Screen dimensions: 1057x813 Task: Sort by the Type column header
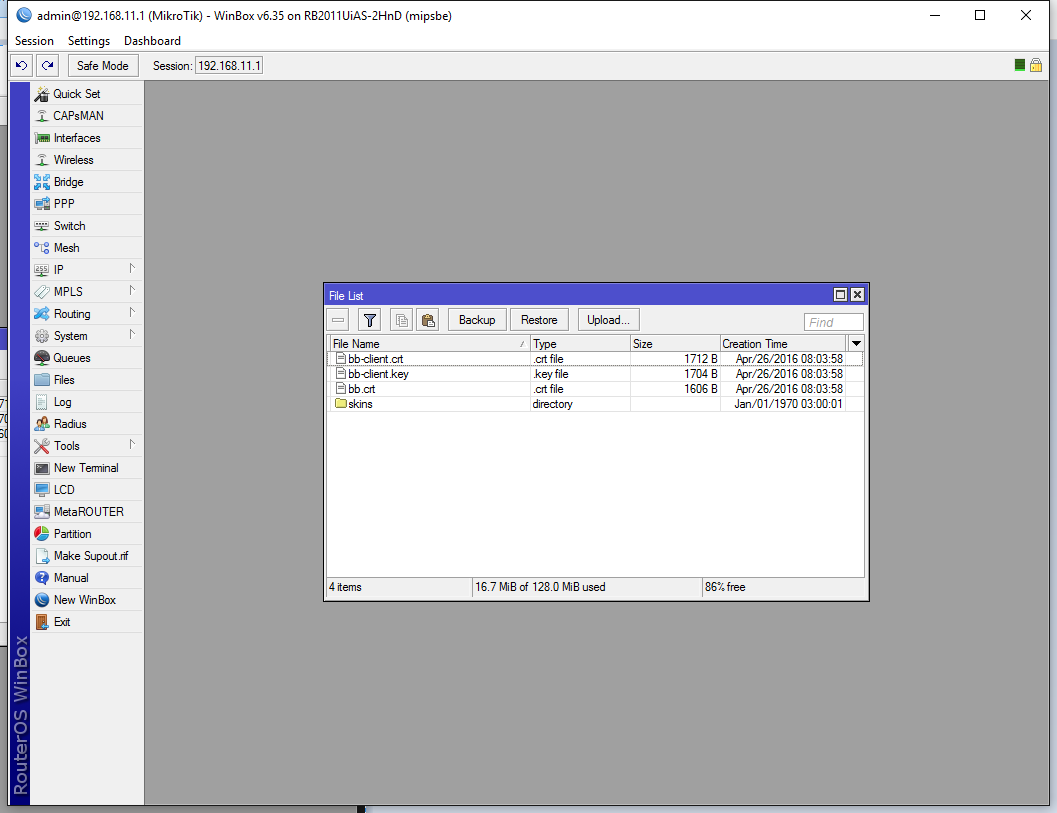(580, 343)
